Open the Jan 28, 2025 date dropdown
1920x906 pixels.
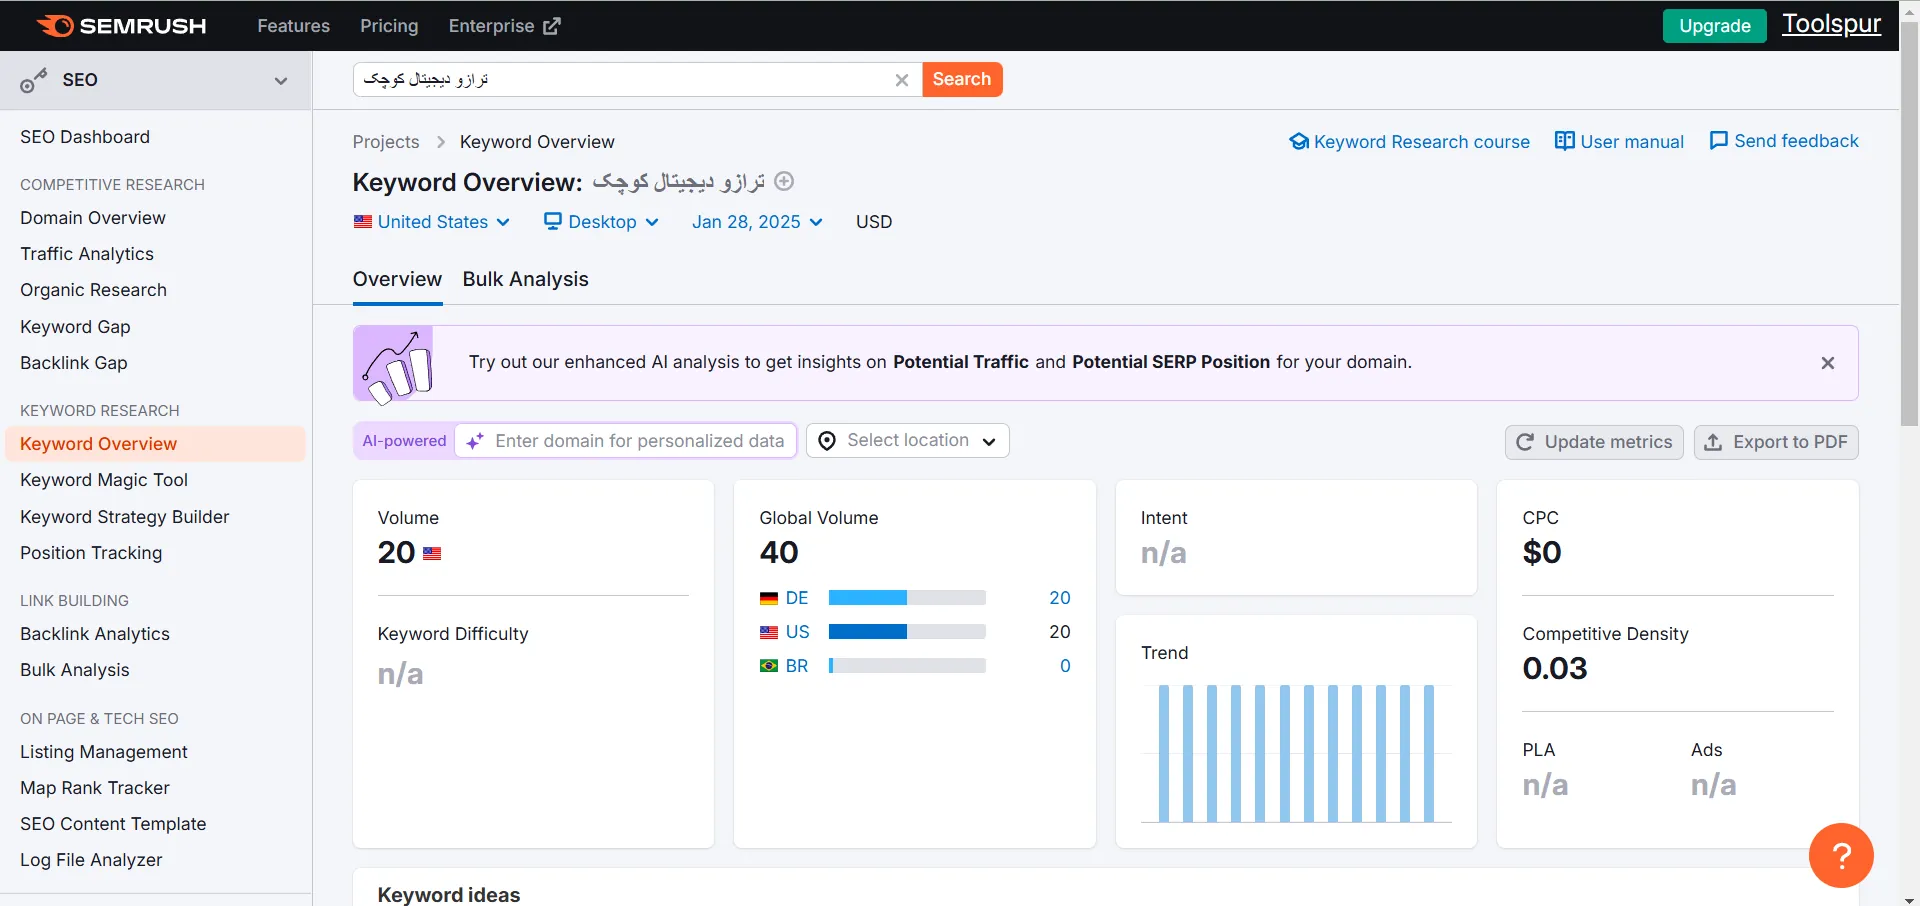click(757, 222)
